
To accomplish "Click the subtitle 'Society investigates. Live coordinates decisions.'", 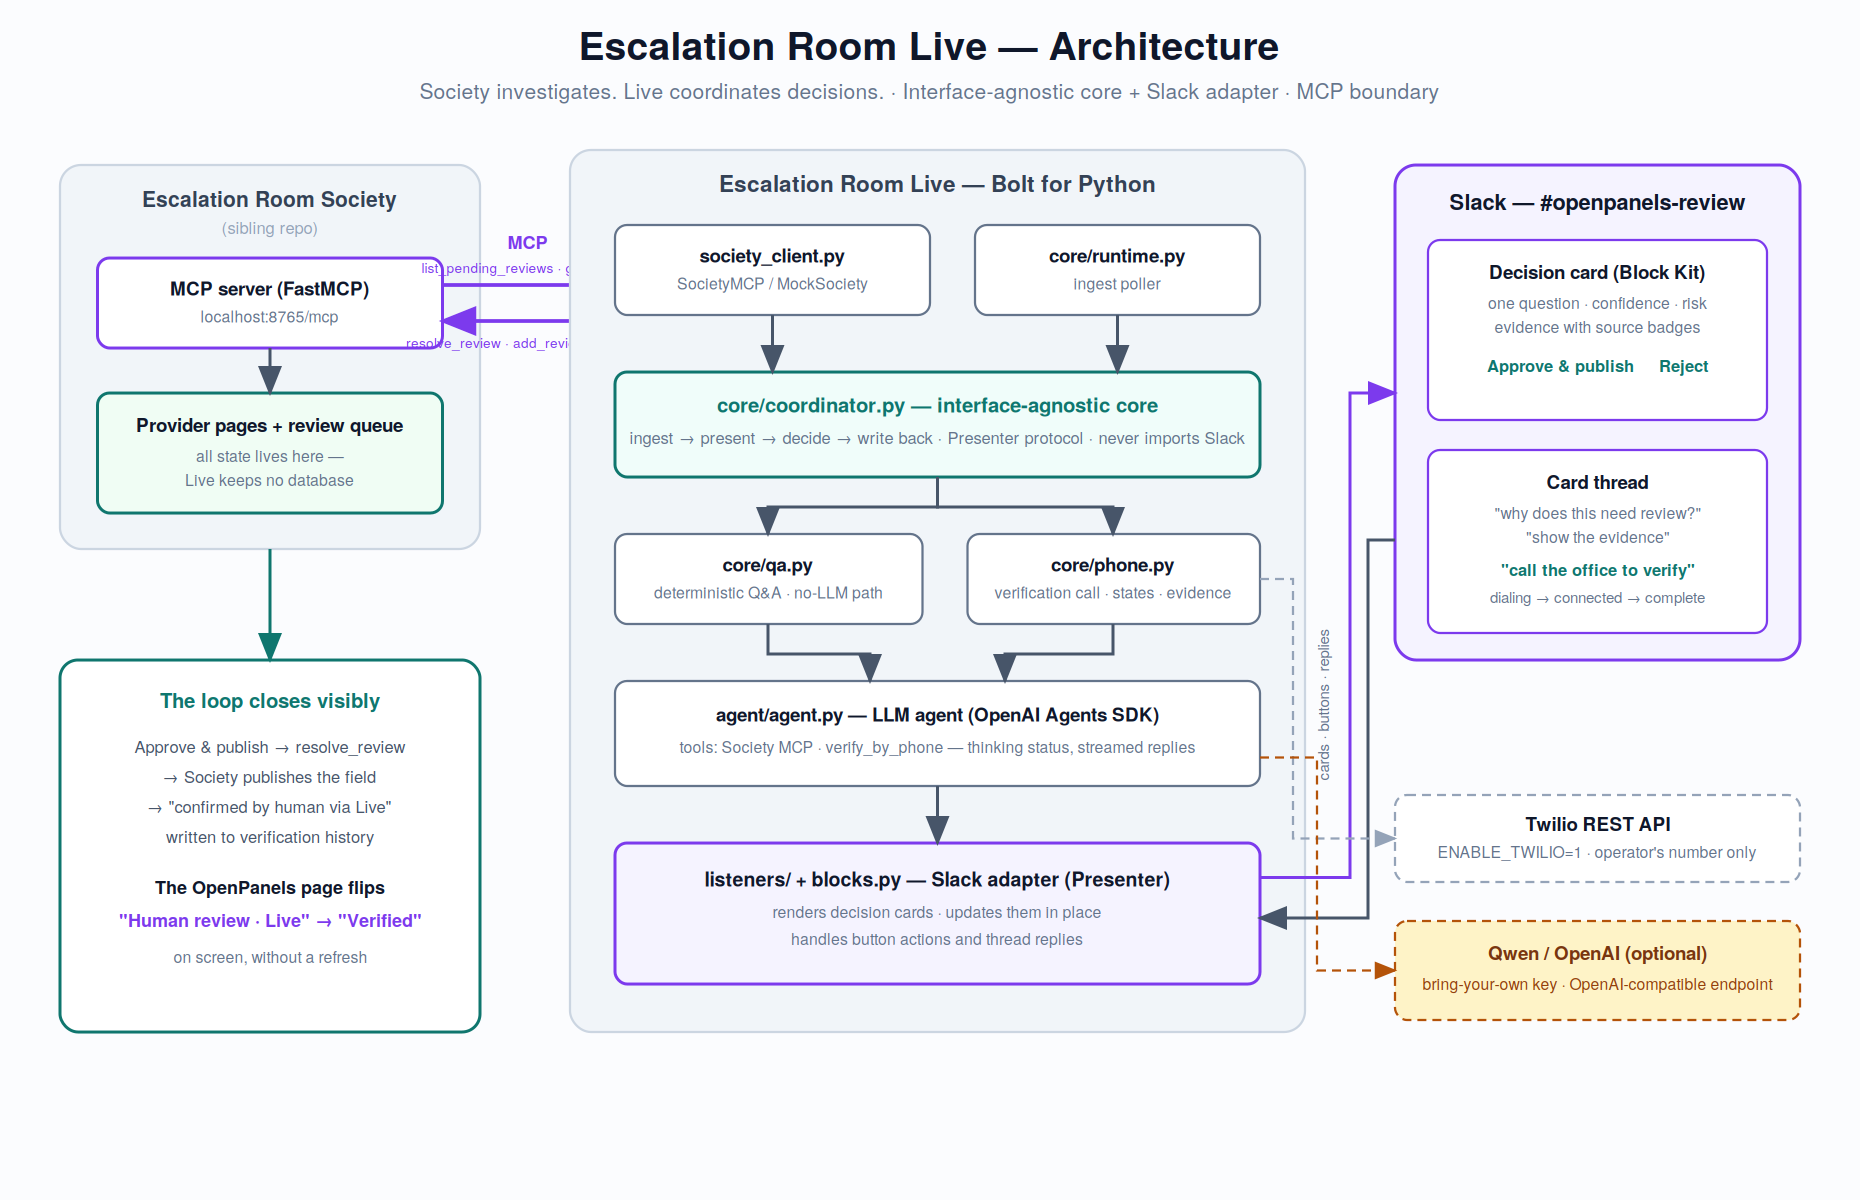I will click(x=652, y=92).
